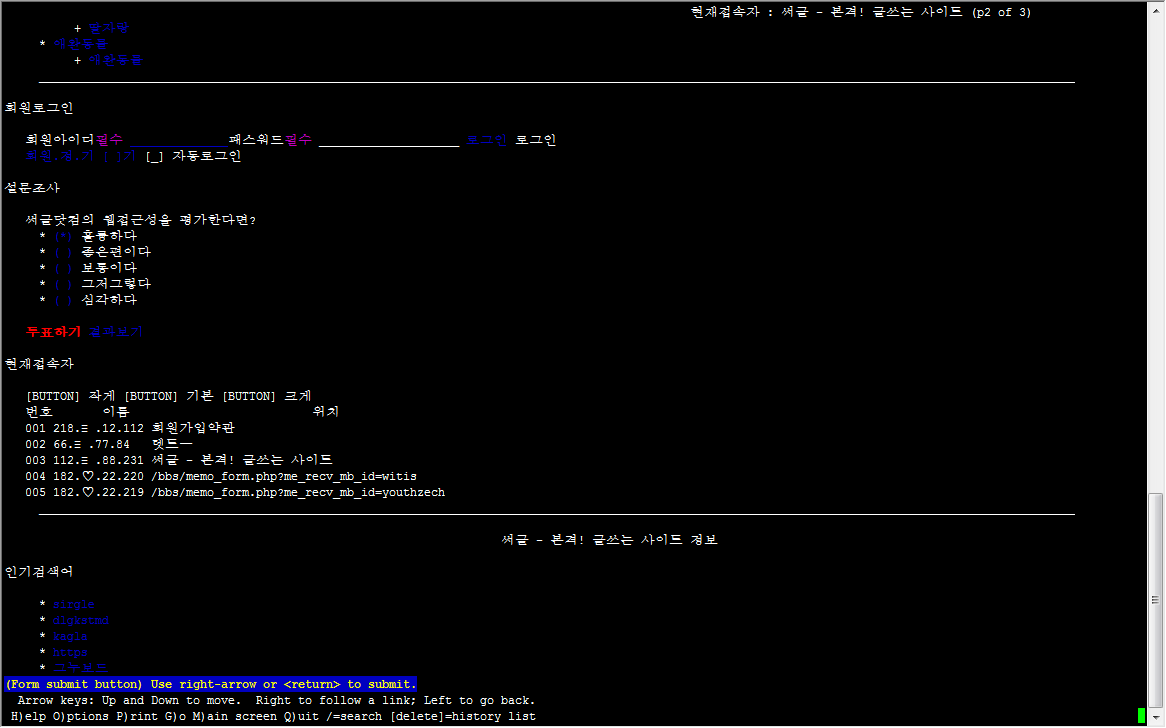Open the top-level 애완동물 link with asterisk bullet
The height and width of the screenshot is (728, 1166).
point(80,44)
